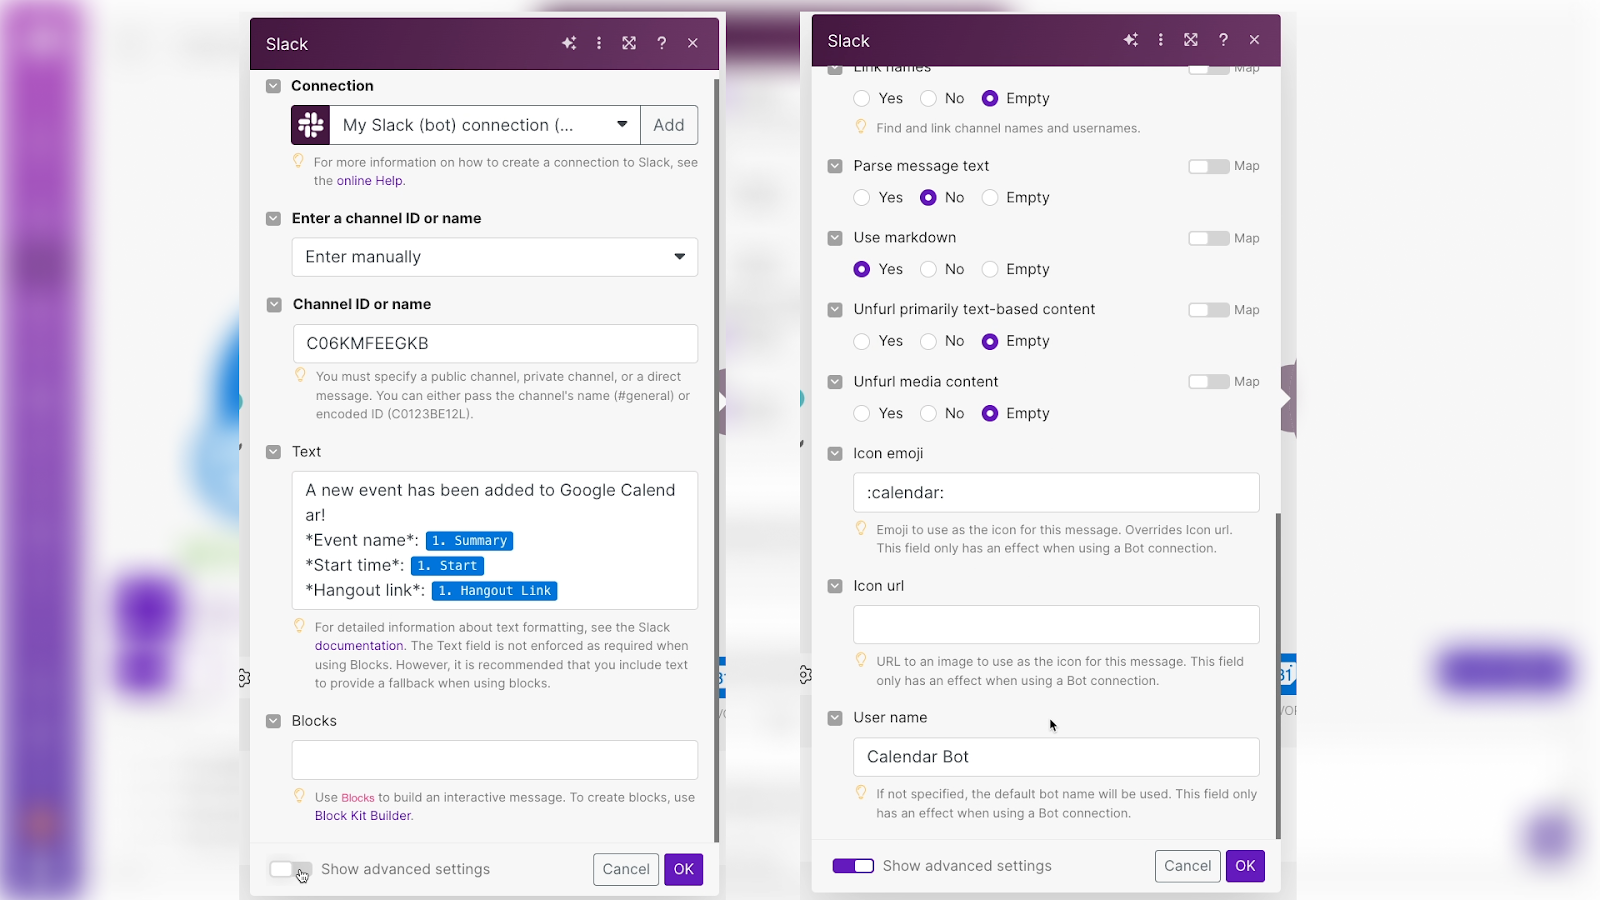This screenshot has height=900, width=1600.
Task: Select Yes for Unfurl primarily text-based content
Action: pos(862,341)
